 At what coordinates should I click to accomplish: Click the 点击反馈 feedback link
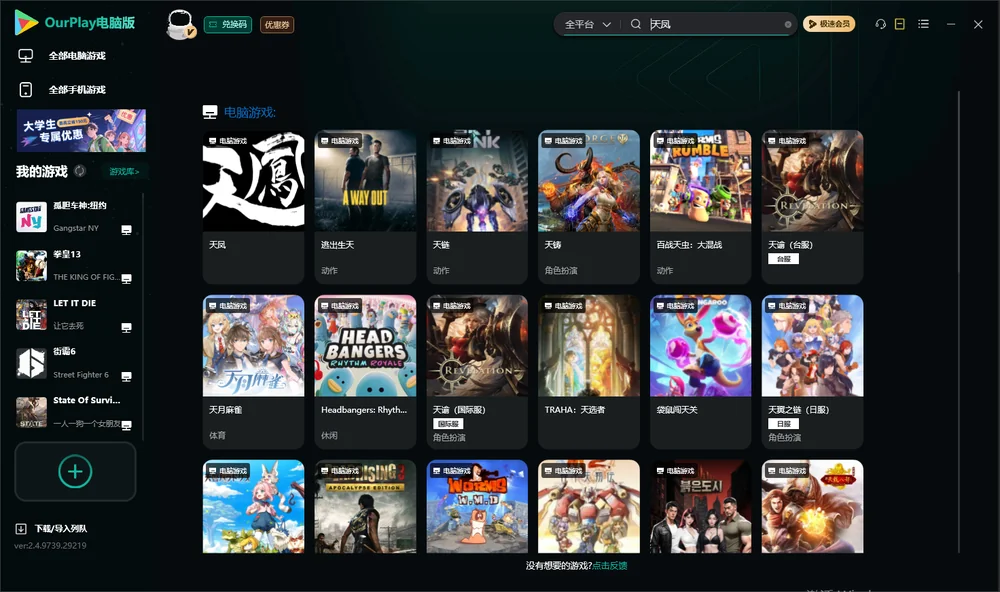(610, 566)
